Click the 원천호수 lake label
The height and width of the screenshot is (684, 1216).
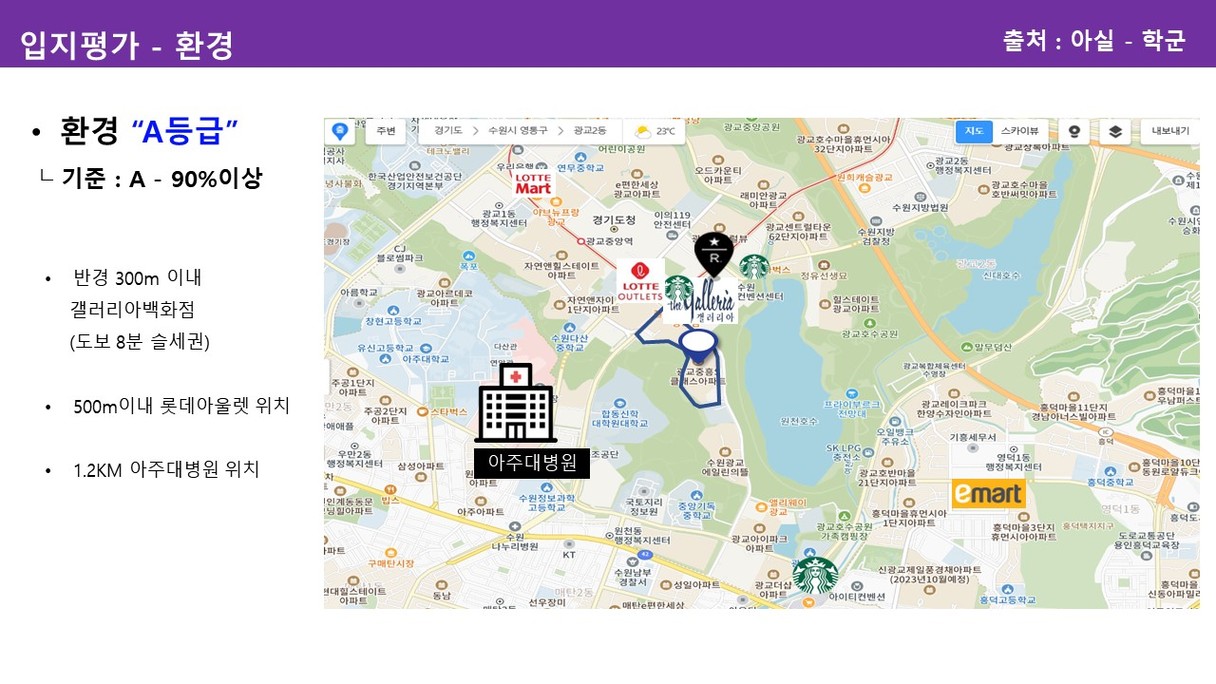click(797, 421)
